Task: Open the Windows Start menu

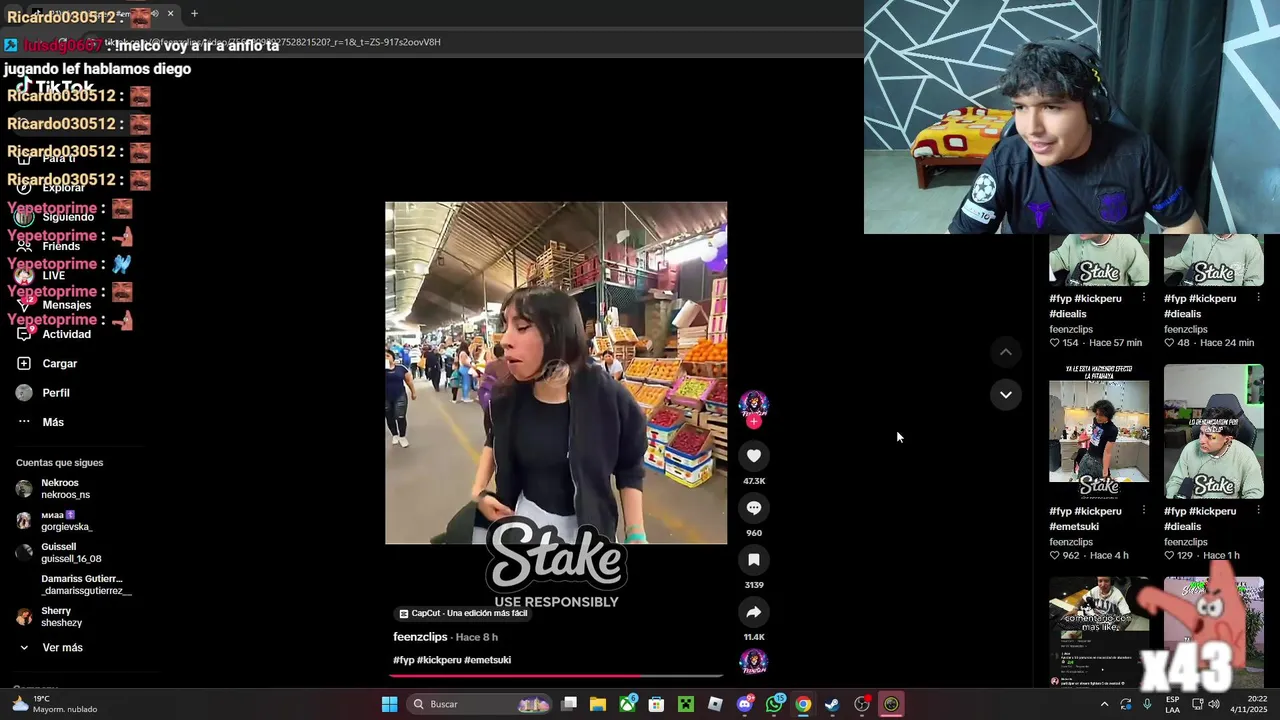Action: (x=389, y=704)
